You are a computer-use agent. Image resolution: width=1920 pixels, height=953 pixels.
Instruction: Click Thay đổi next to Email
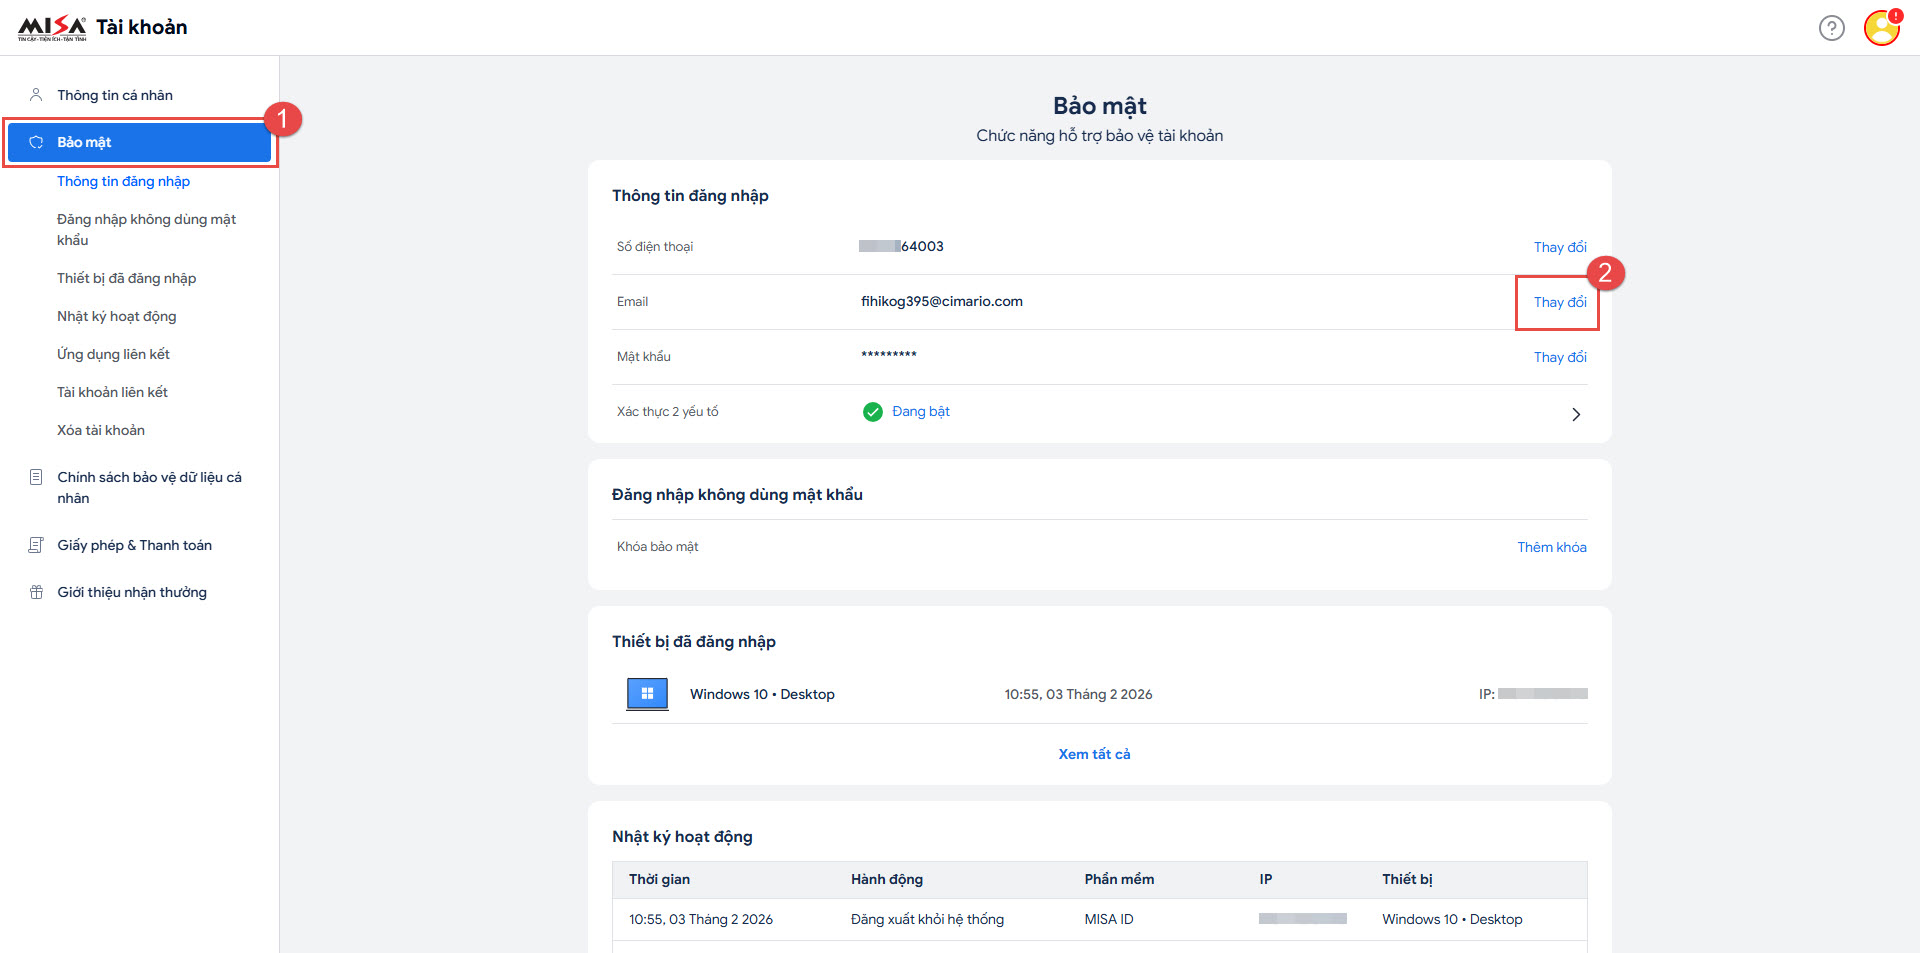coord(1559,302)
